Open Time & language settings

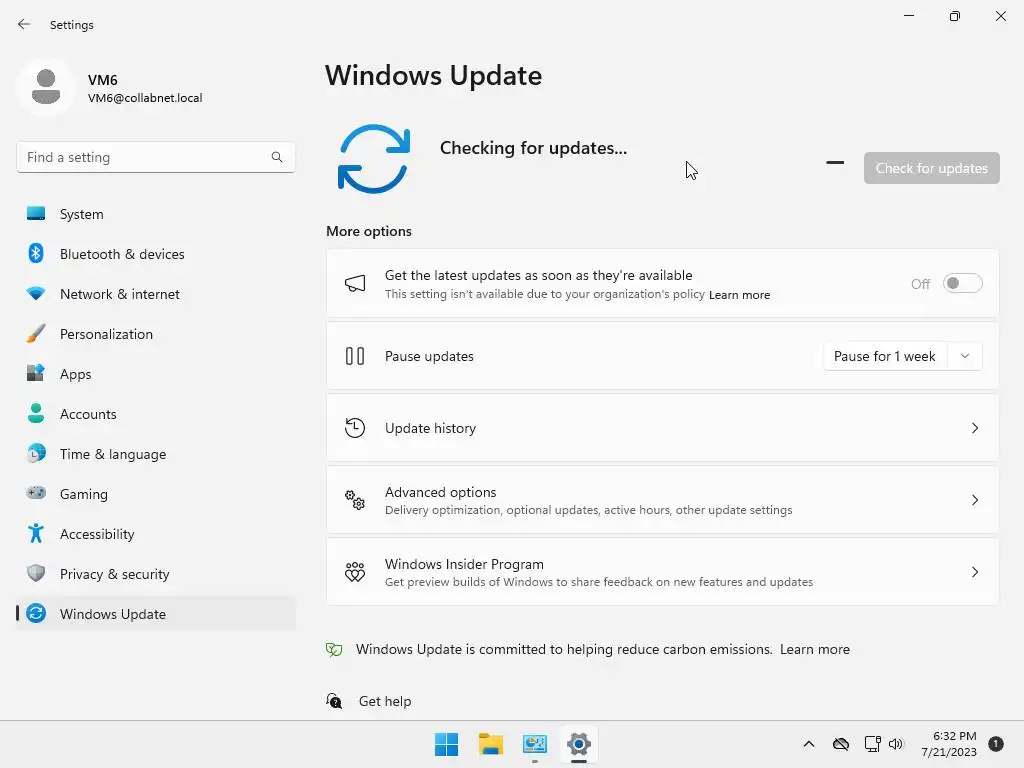tap(155, 453)
